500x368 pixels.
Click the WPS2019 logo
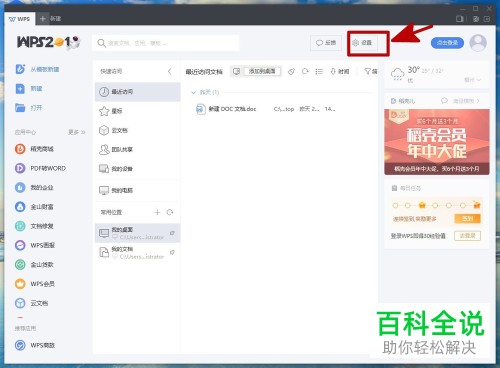point(49,43)
